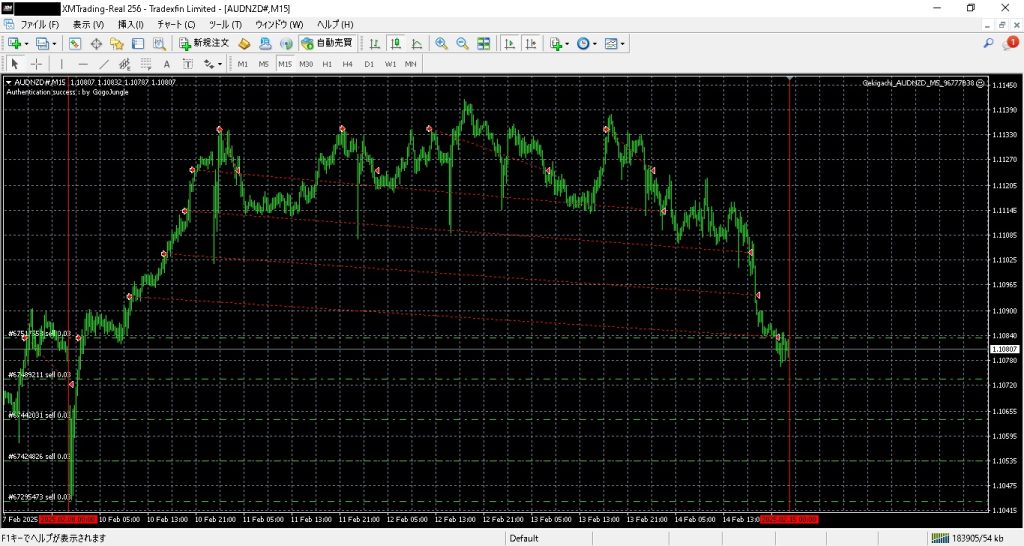Click the tile windows icon
The width and height of the screenshot is (1024, 546).
point(484,44)
